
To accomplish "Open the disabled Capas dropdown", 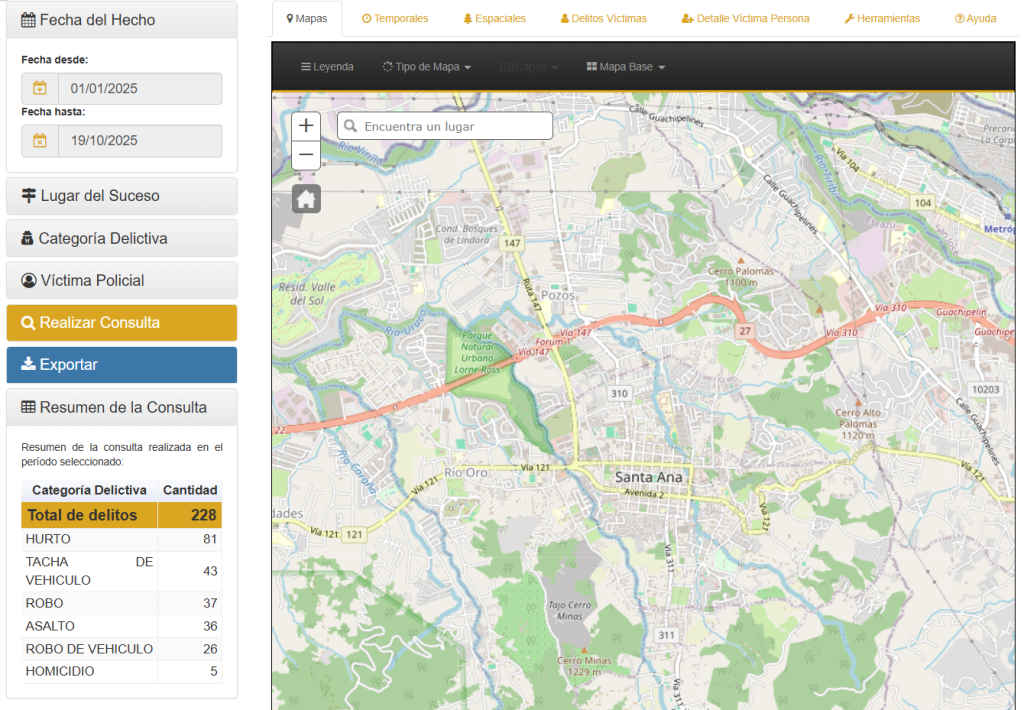I will click(x=529, y=67).
